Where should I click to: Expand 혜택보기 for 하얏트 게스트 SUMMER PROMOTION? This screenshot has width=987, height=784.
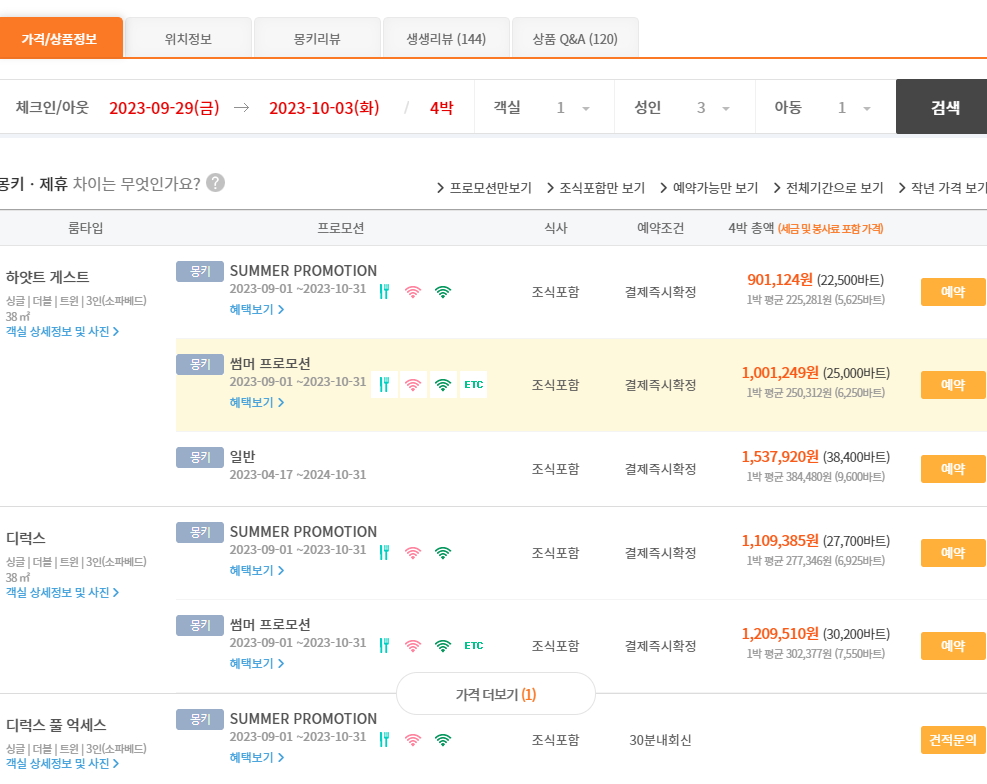click(x=257, y=310)
